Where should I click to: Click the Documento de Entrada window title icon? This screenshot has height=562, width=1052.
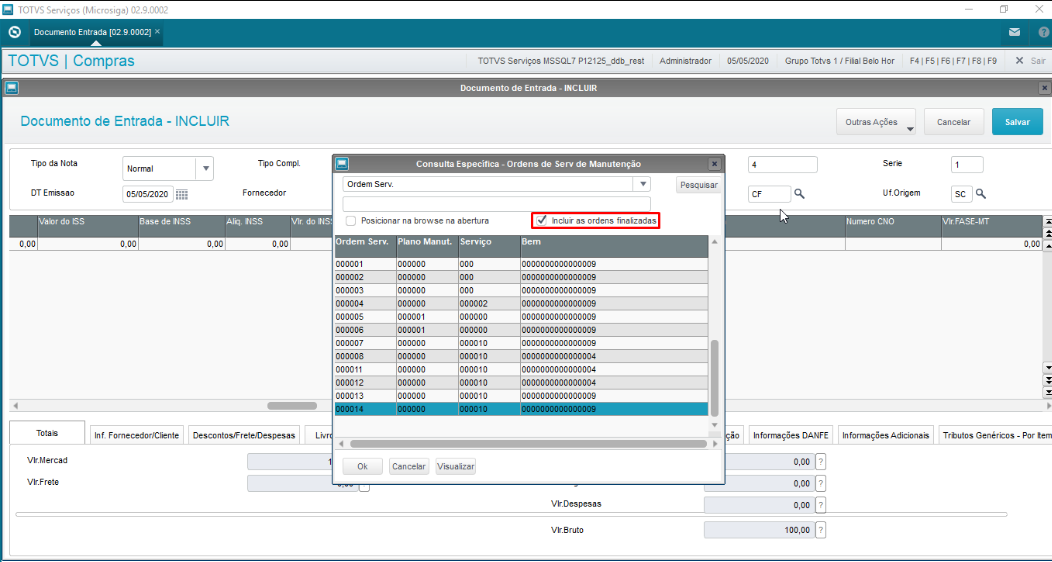[11, 88]
